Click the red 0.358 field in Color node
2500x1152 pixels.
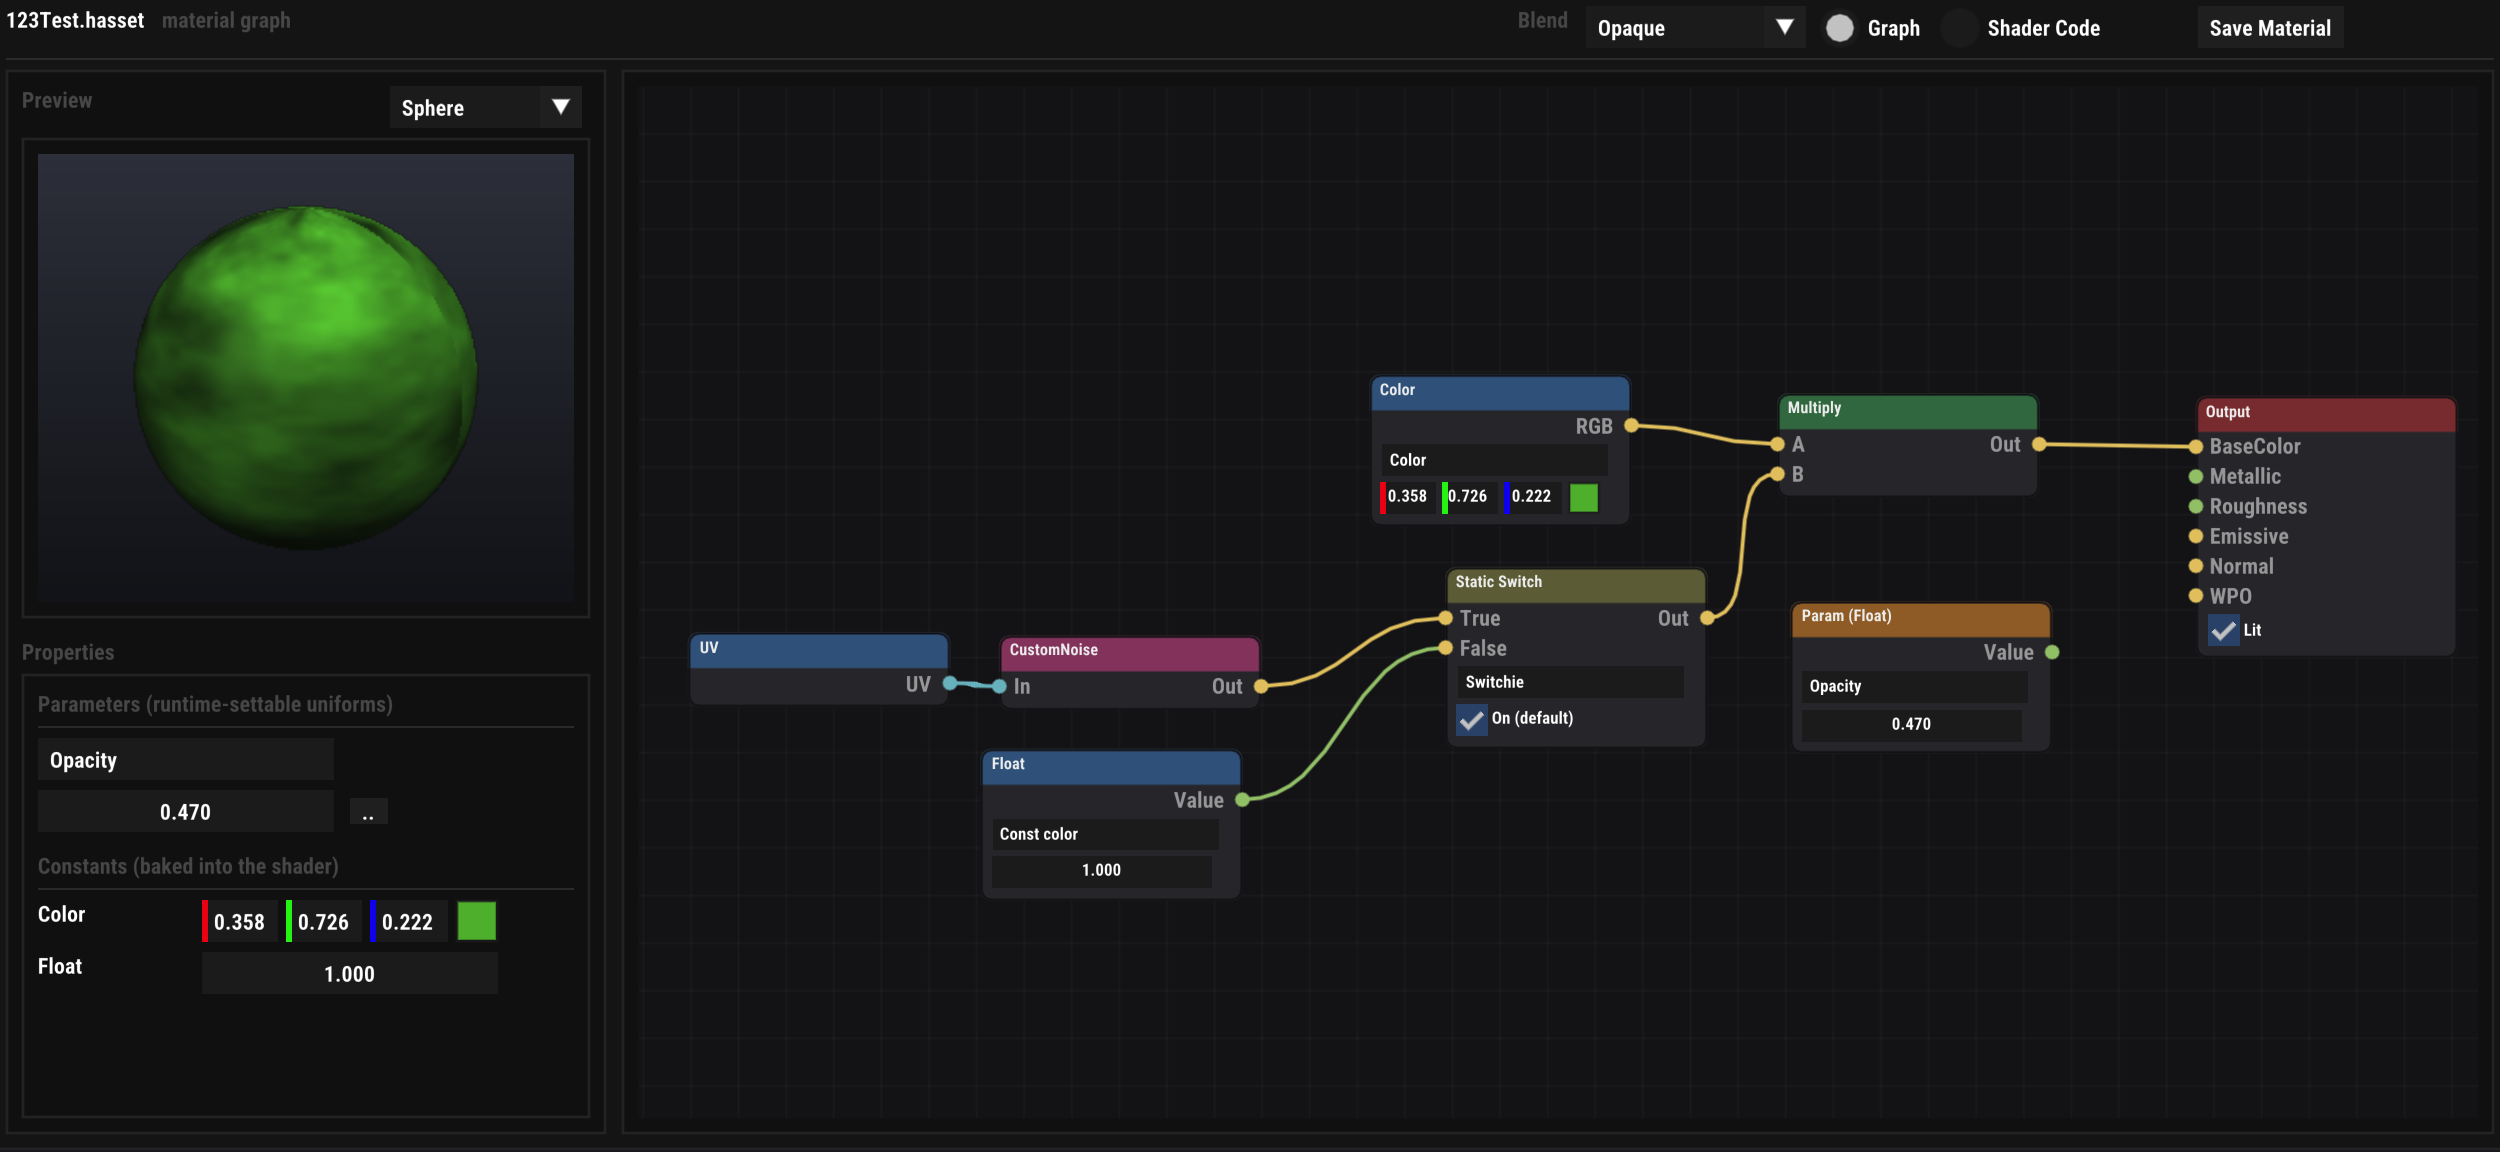pos(1408,497)
